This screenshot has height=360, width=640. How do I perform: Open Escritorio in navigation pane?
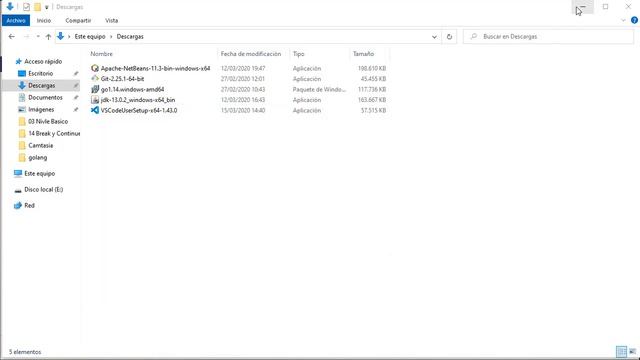40,73
